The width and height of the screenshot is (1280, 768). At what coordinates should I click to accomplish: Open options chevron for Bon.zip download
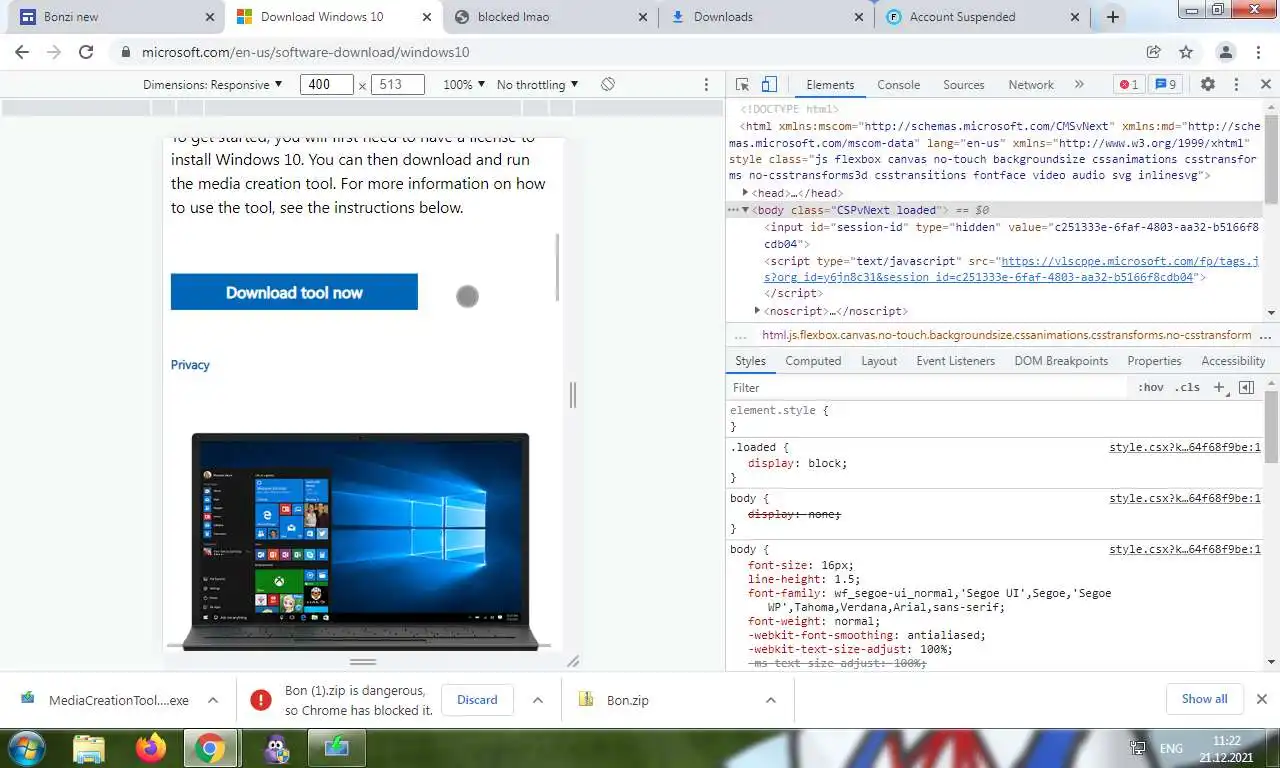[770, 700]
